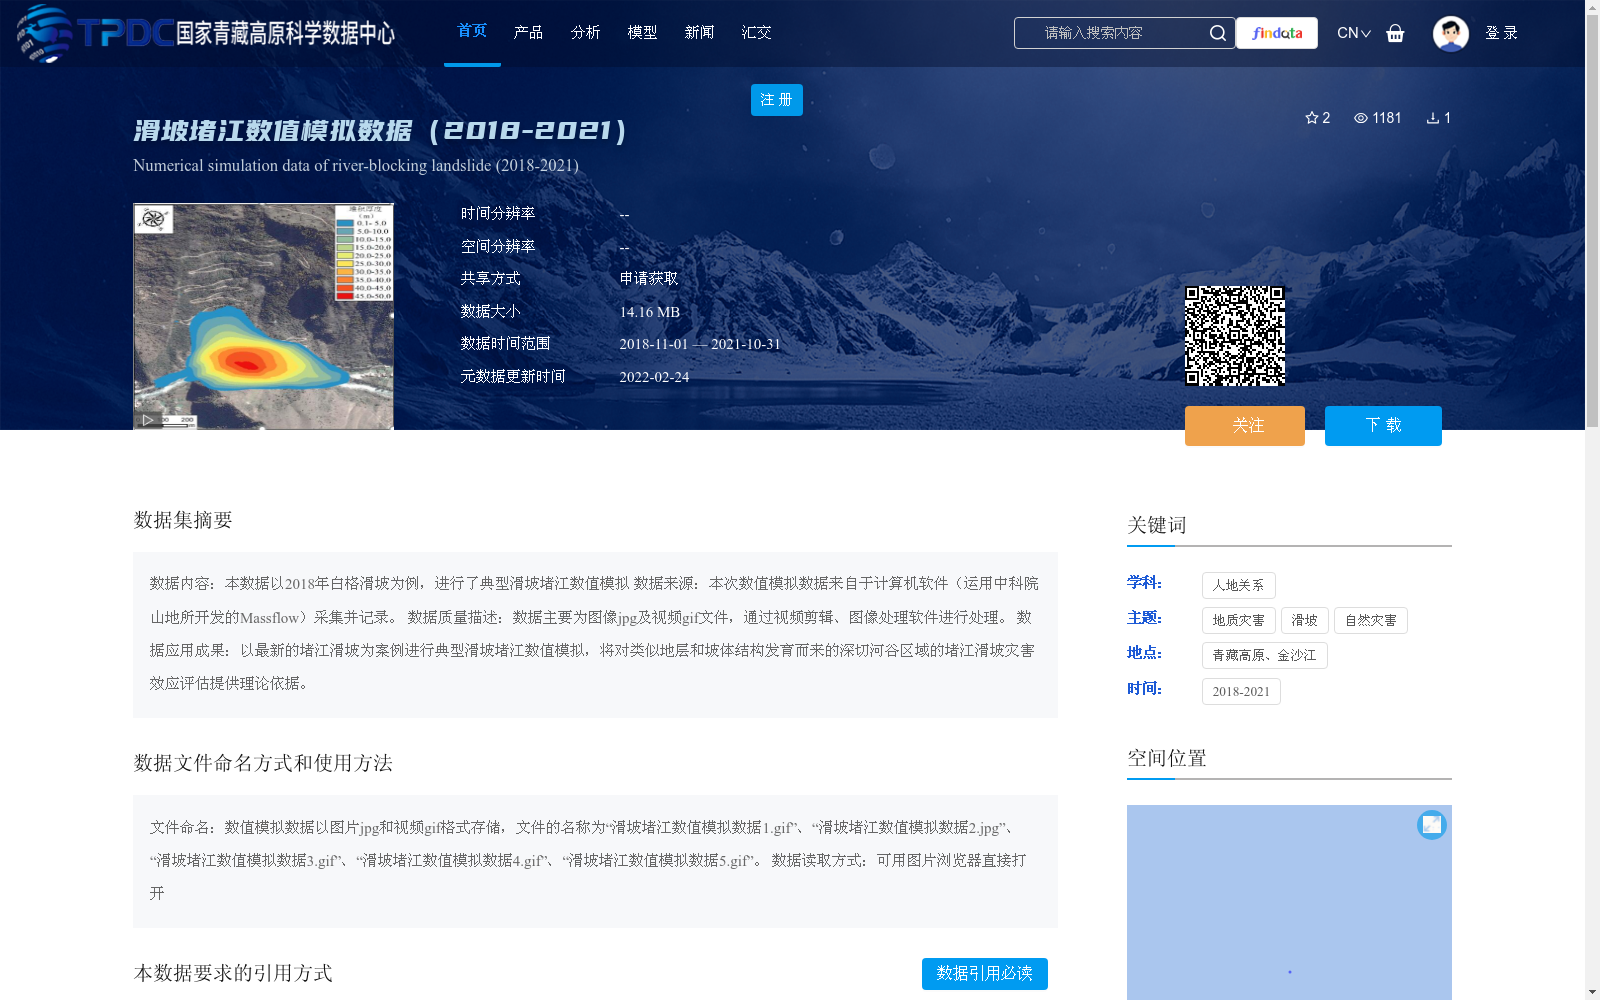Screen dimensions: 1600x1000
Task: Click the 青藏高原、金沙江 location tag
Action: pyautogui.click(x=1265, y=656)
